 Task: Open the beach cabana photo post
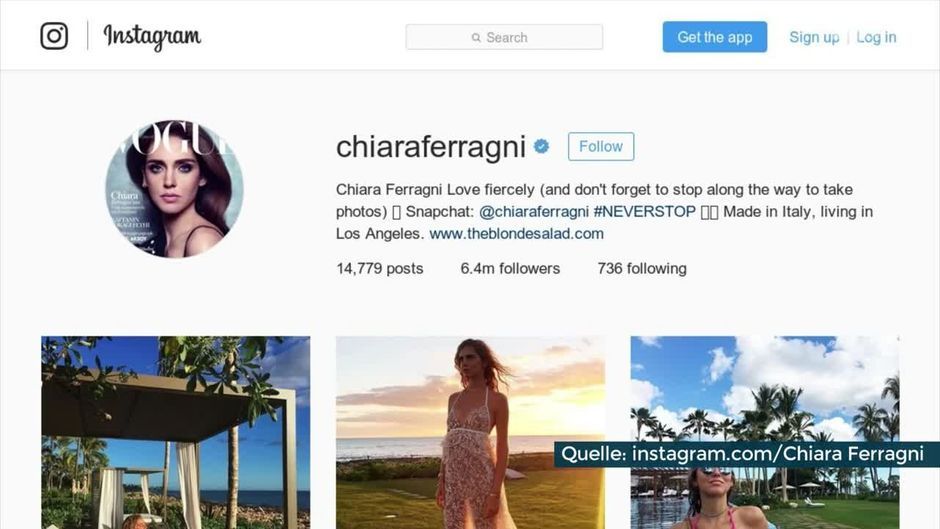point(176,432)
